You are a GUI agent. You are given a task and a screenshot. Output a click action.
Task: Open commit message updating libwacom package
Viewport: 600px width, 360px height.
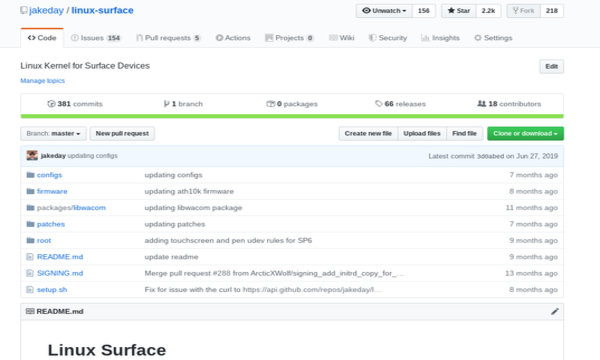(193, 208)
